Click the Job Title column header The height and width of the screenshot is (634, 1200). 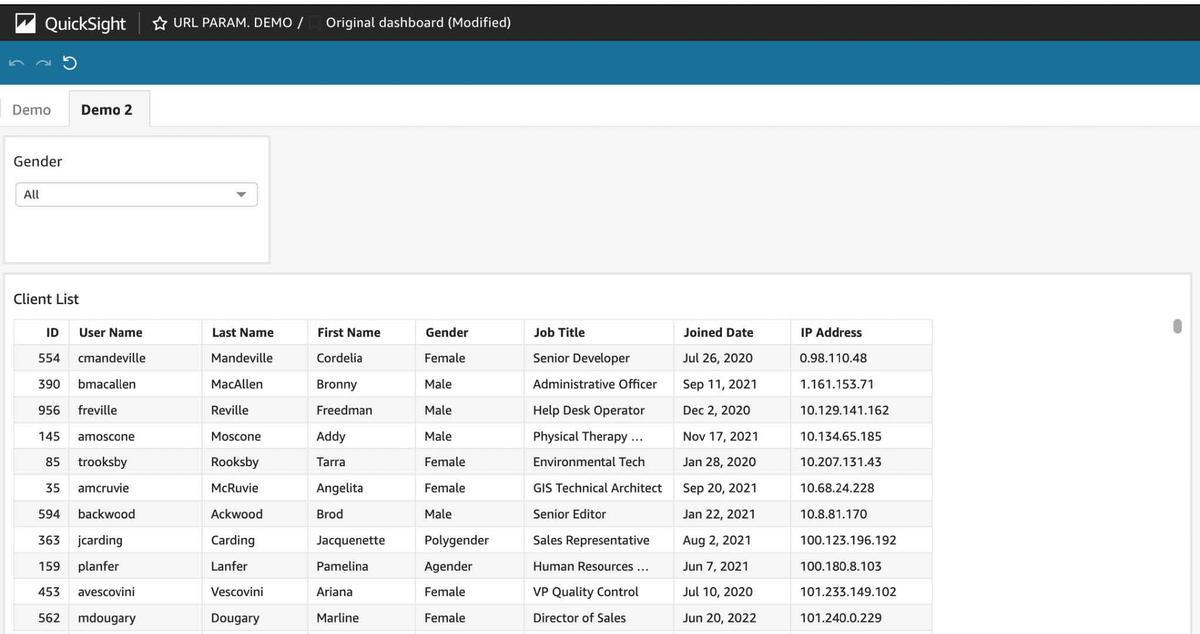tap(559, 332)
